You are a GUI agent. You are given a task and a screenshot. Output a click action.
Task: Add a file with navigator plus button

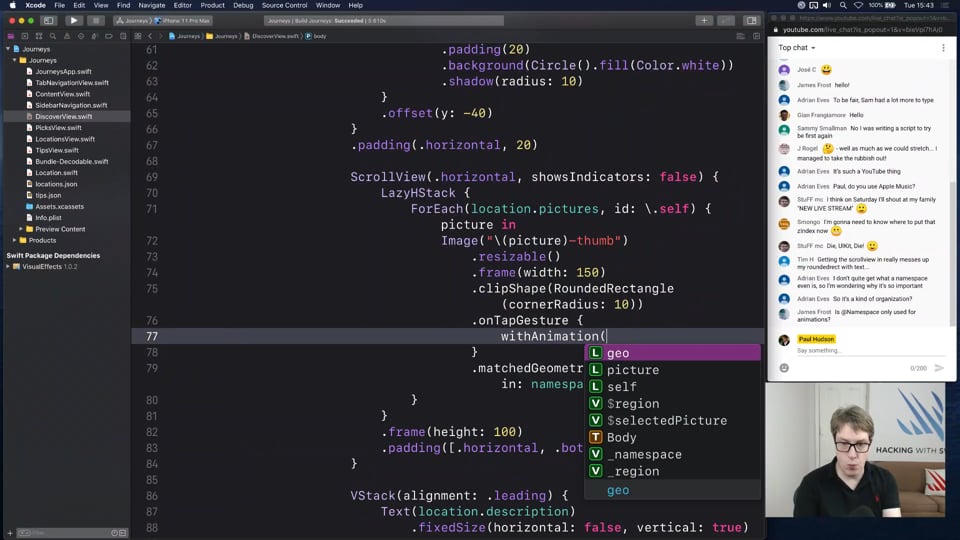point(10,533)
